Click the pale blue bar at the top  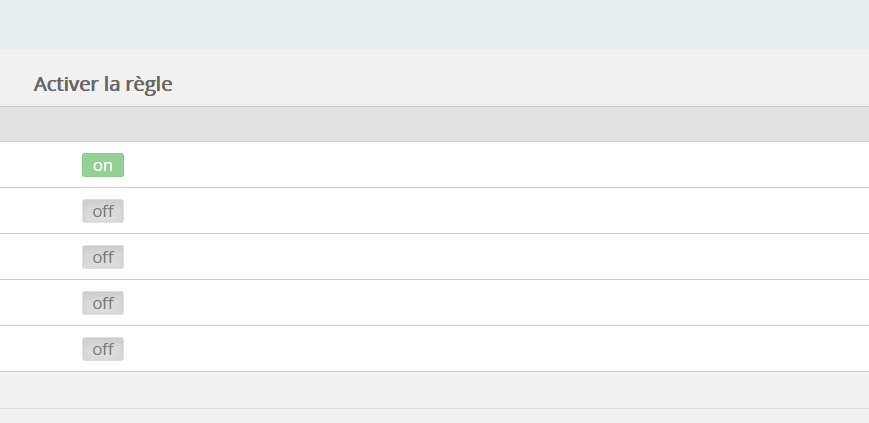coord(434,24)
